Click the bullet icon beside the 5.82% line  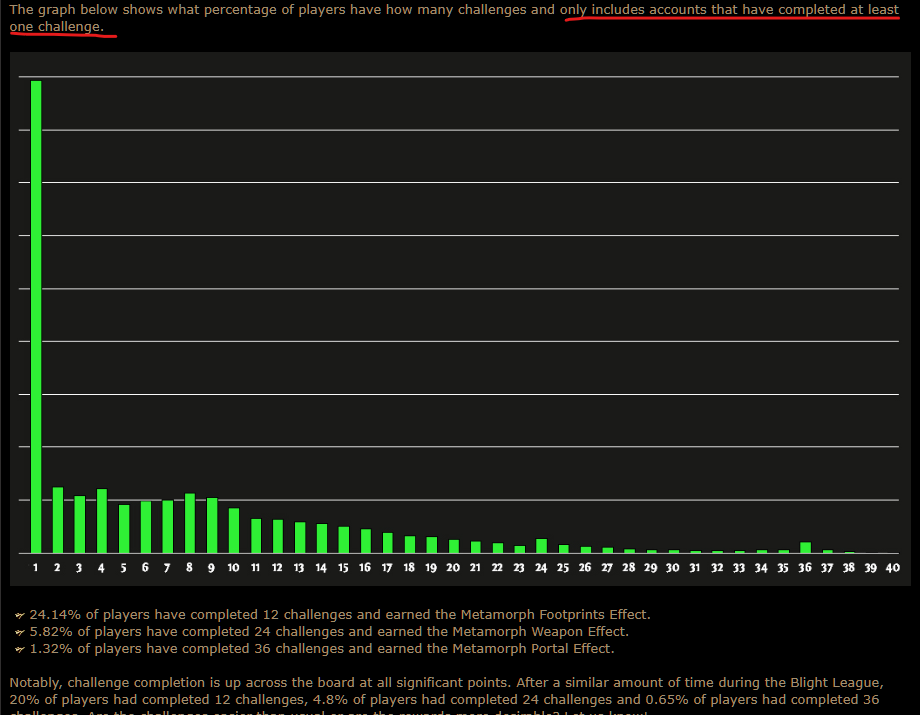[19, 632]
